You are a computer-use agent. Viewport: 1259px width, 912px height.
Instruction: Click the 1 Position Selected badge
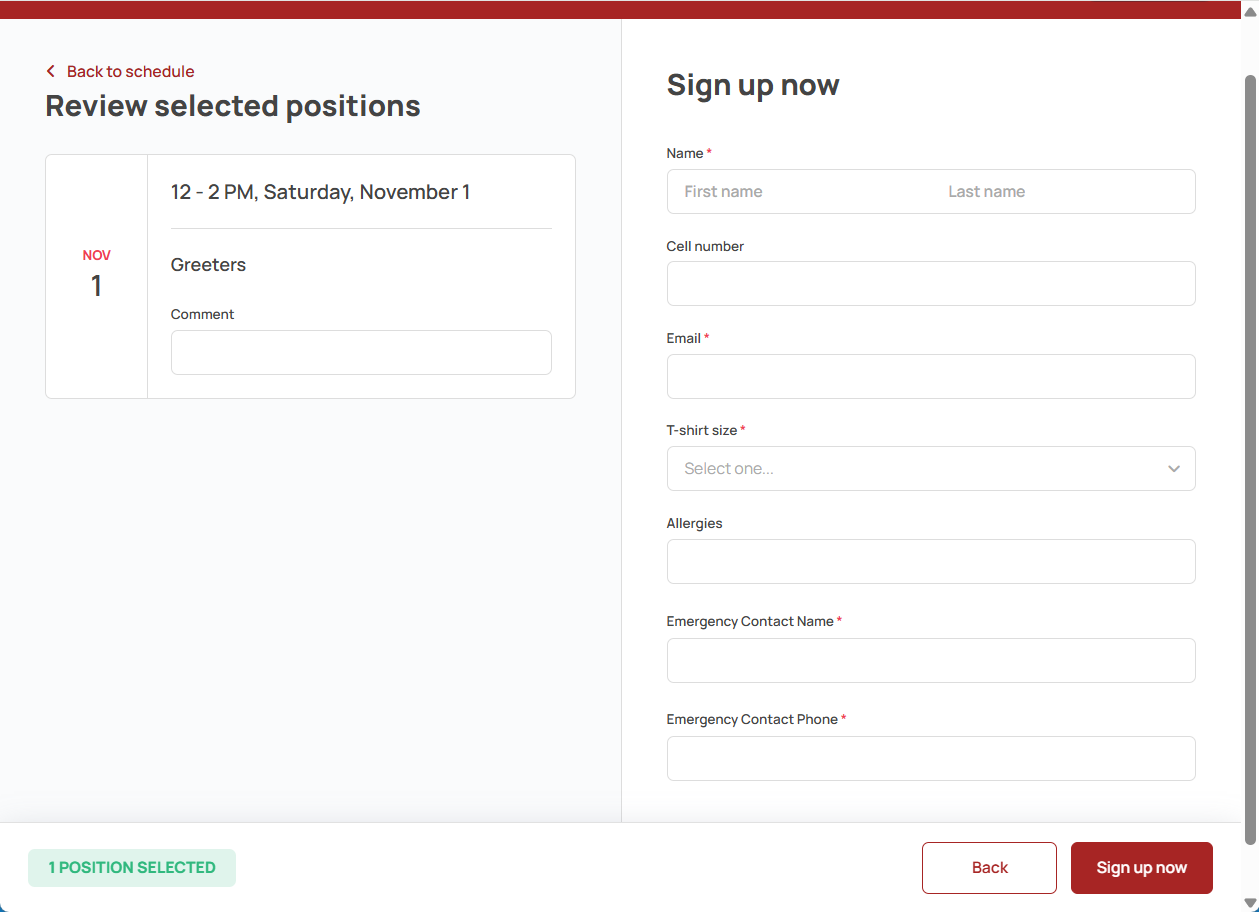132,868
